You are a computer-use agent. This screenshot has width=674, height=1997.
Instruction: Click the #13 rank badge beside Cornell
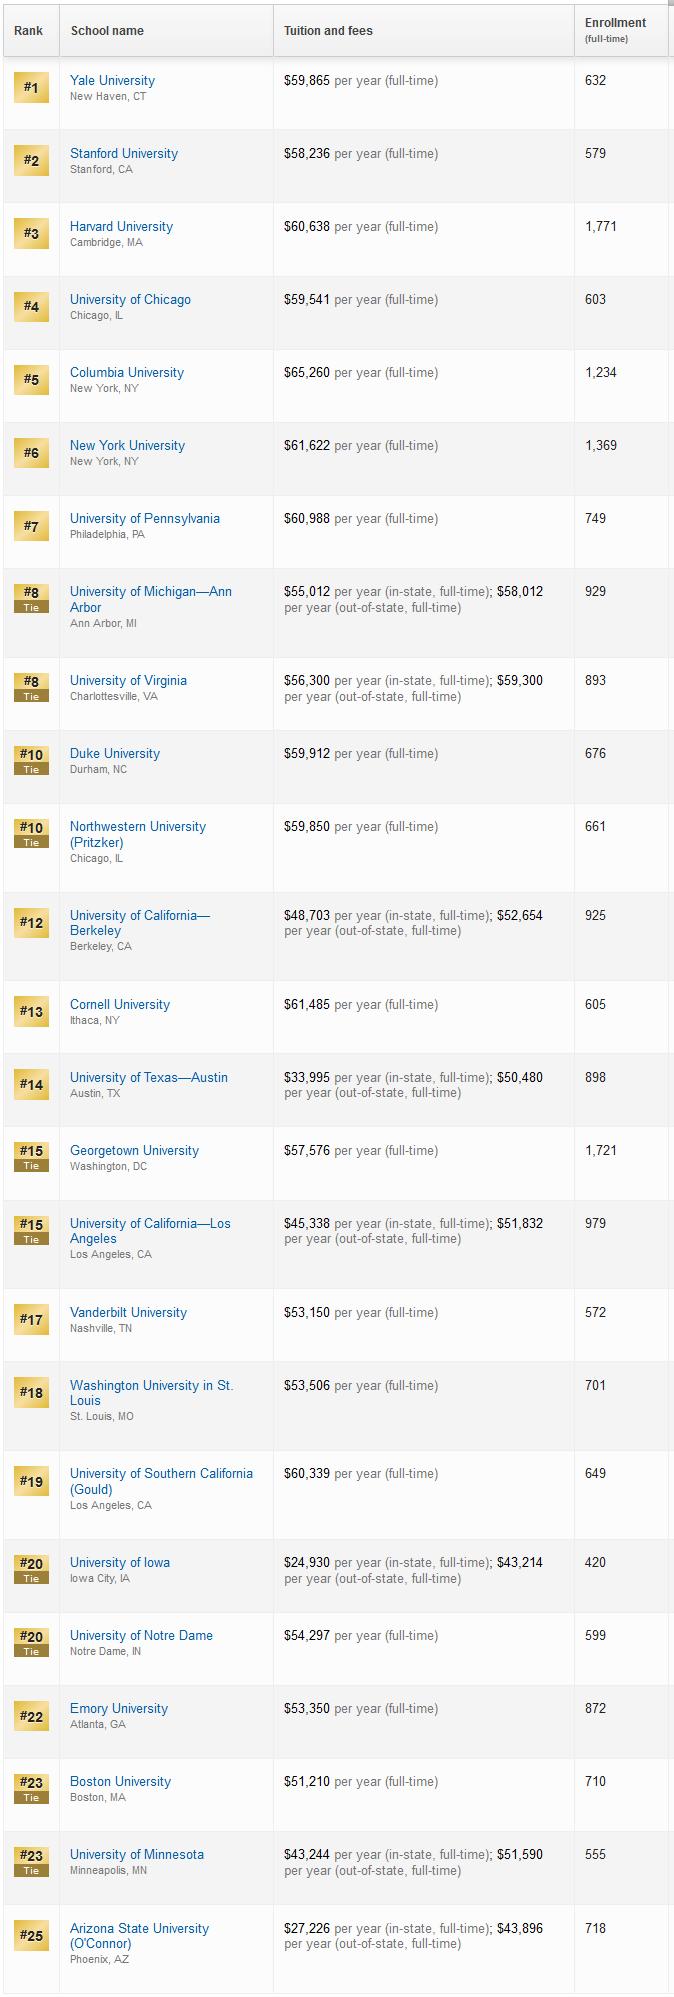tap(31, 1012)
